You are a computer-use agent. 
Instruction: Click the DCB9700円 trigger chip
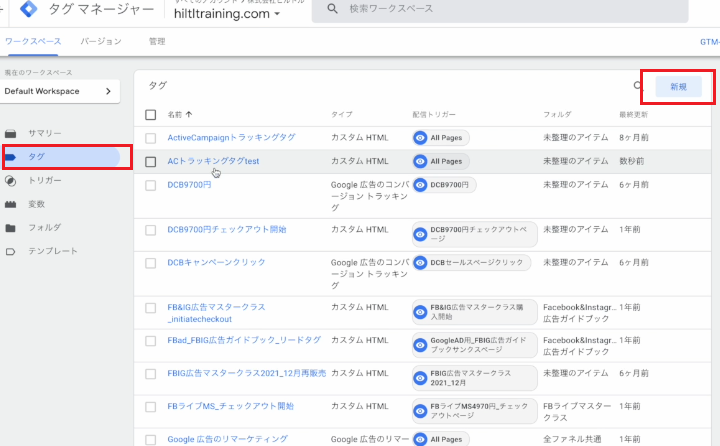point(444,185)
